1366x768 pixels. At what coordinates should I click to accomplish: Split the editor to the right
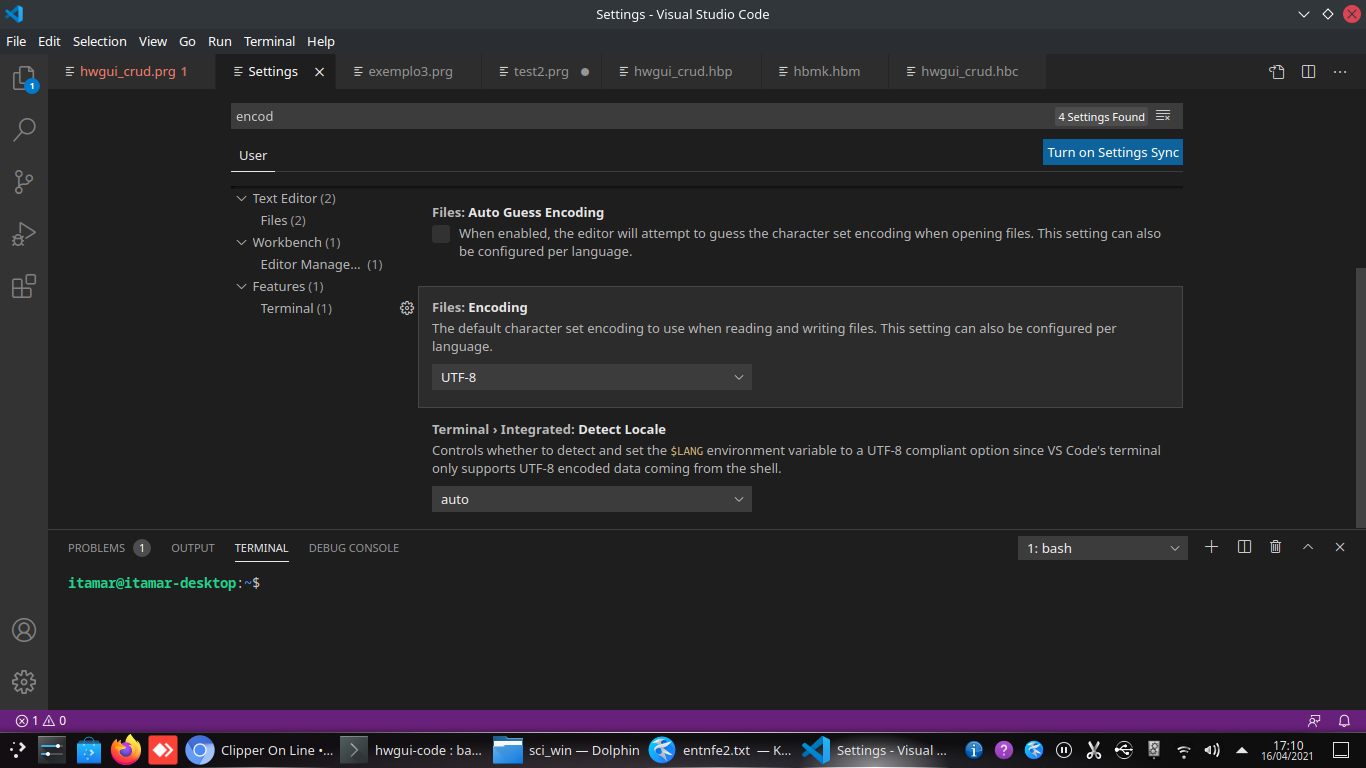pos(1308,72)
